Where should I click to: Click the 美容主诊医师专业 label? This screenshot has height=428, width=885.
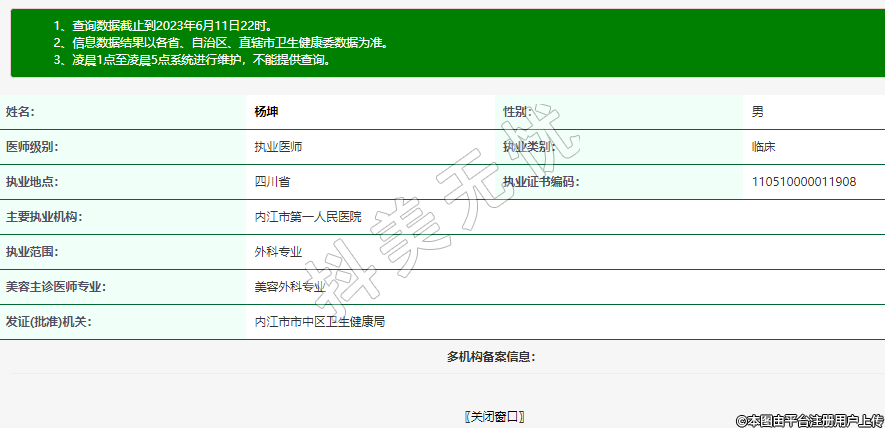56,287
